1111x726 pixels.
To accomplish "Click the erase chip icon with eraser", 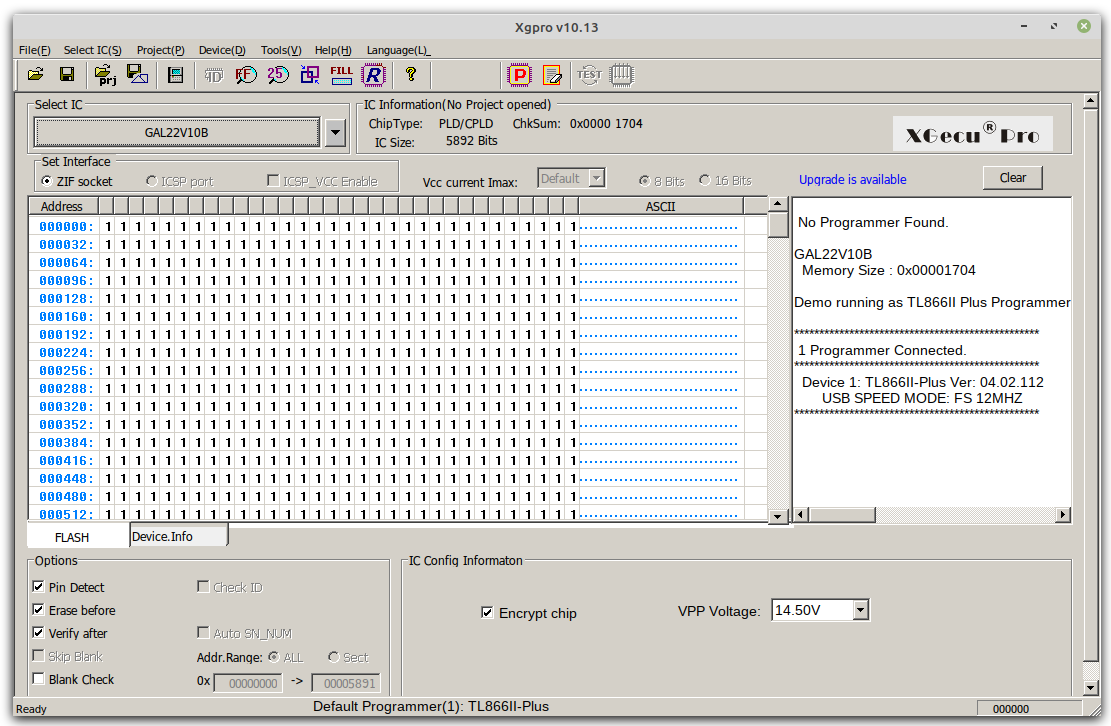I will tap(552, 74).
